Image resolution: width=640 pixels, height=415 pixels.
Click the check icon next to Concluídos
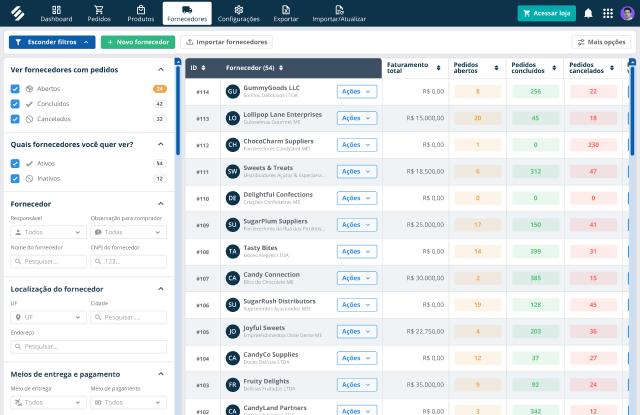pyautogui.click(x=29, y=104)
